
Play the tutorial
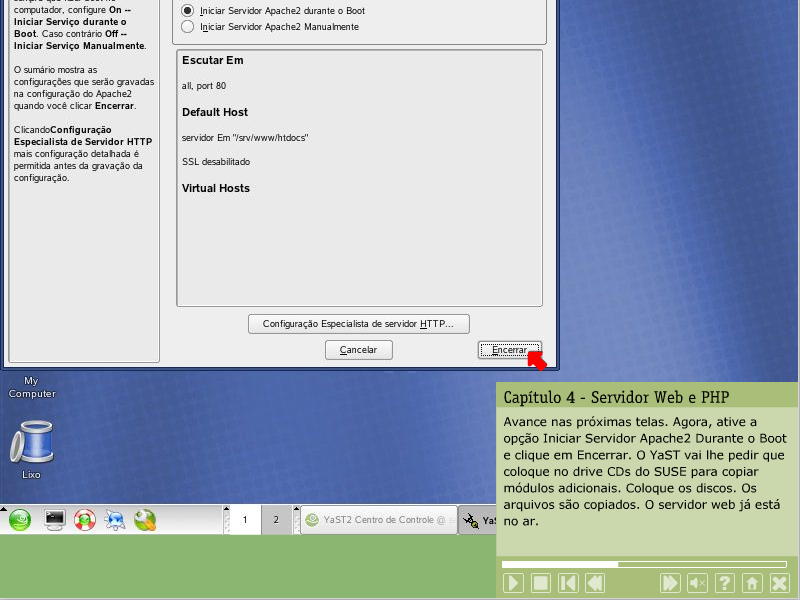click(x=513, y=582)
